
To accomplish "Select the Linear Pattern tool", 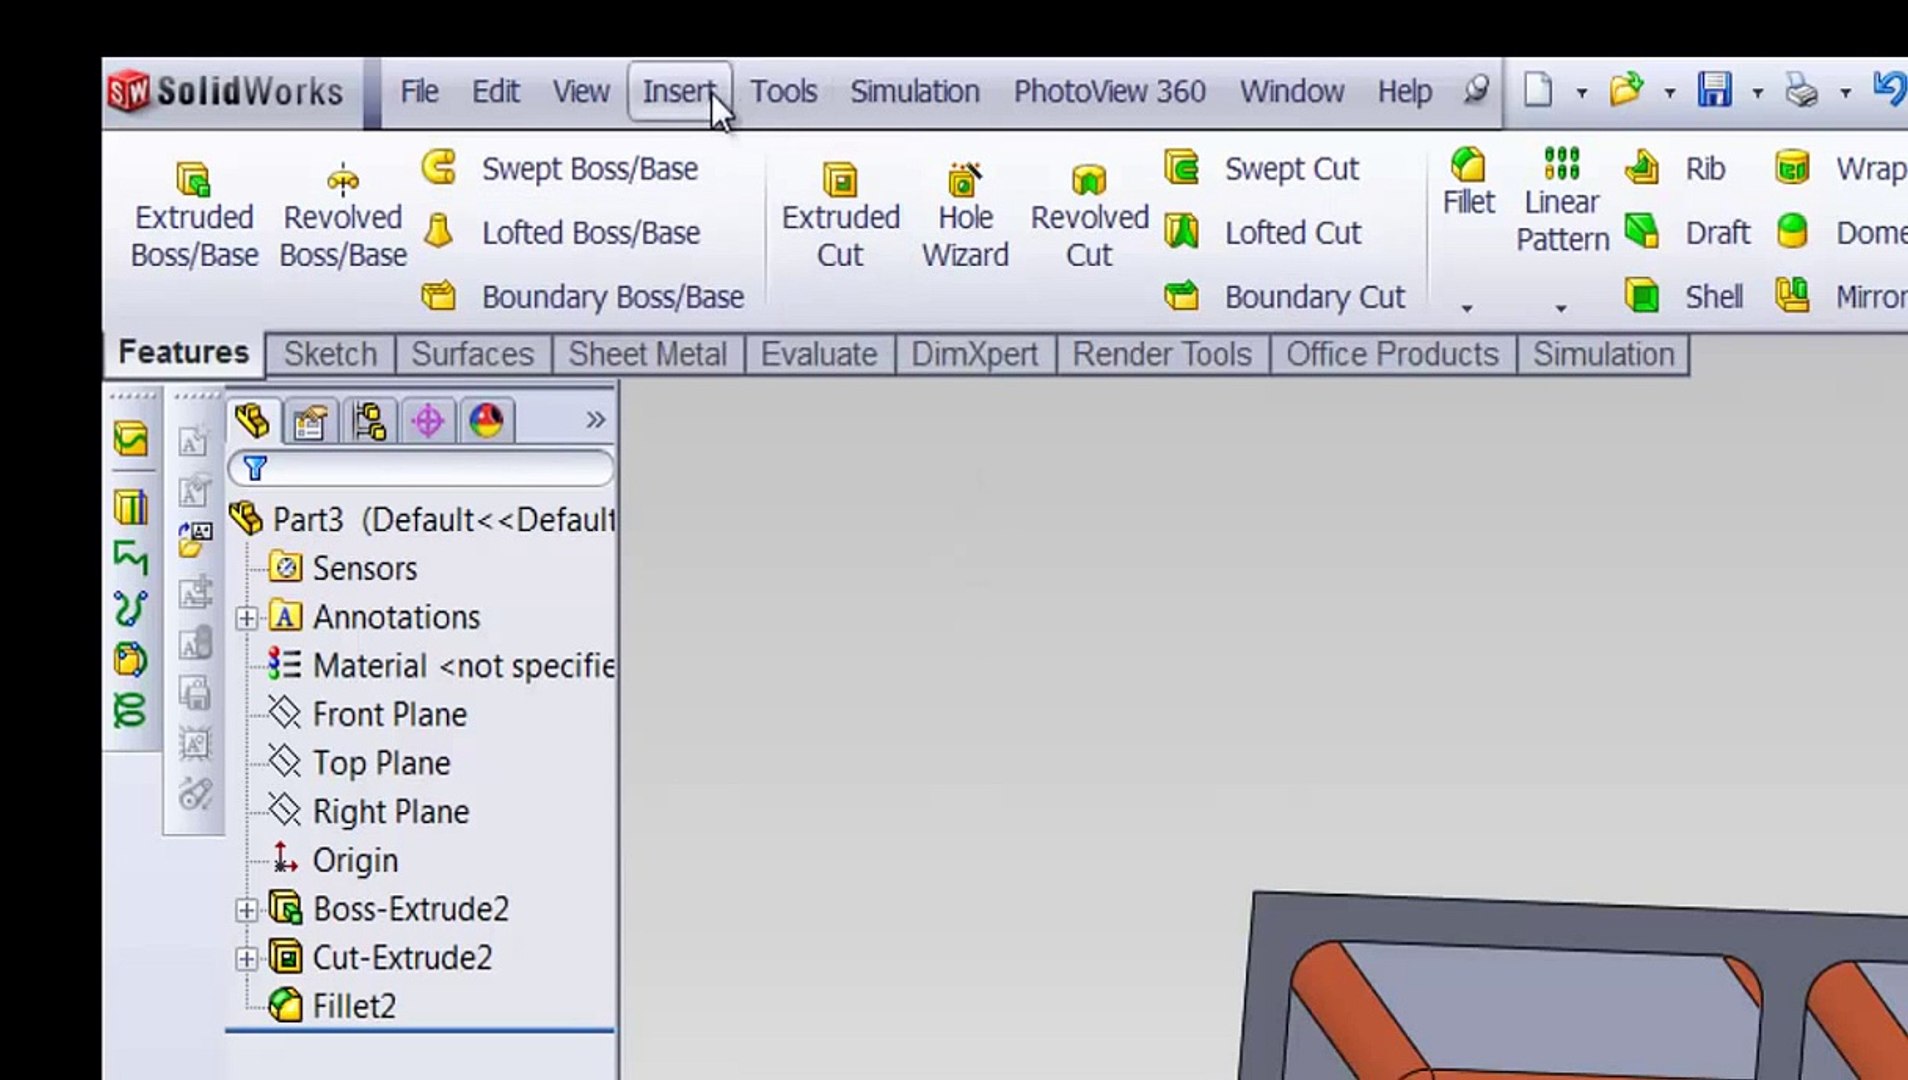I will pyautogui.click(x=1562, y=200).
